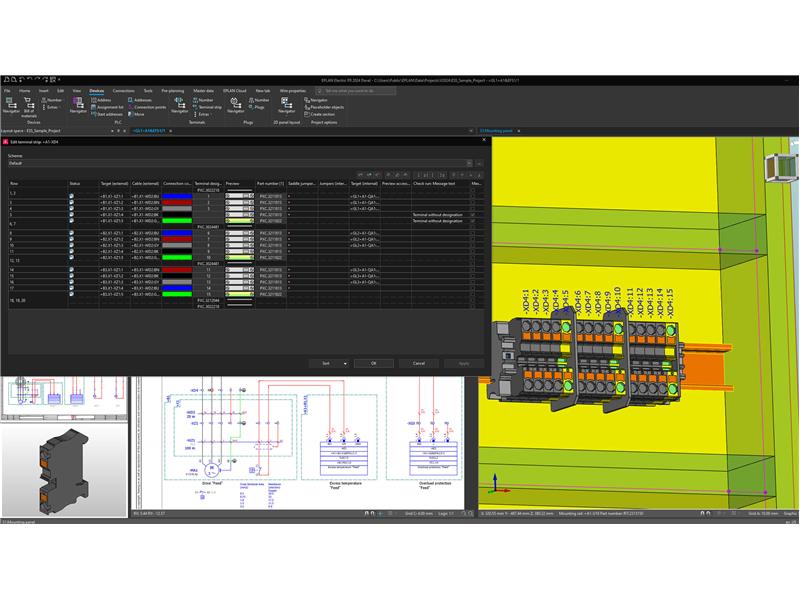Click the Addresses command in PLC group
Screen dimensions: 800x600
coord(139,100)
